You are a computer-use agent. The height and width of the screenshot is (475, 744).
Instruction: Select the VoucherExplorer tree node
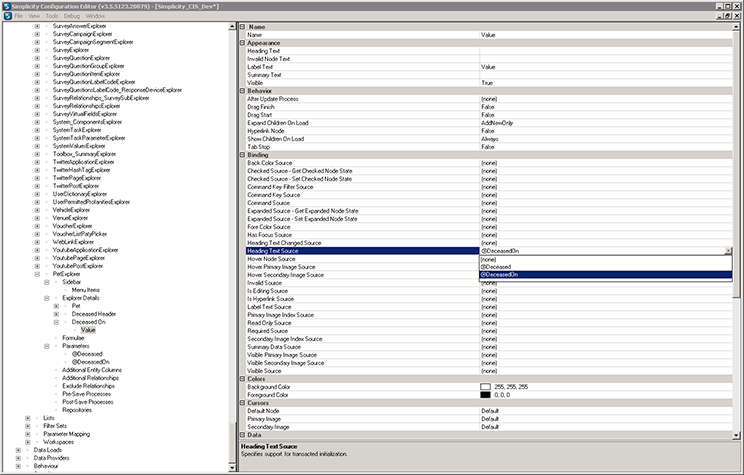[72, 226]
